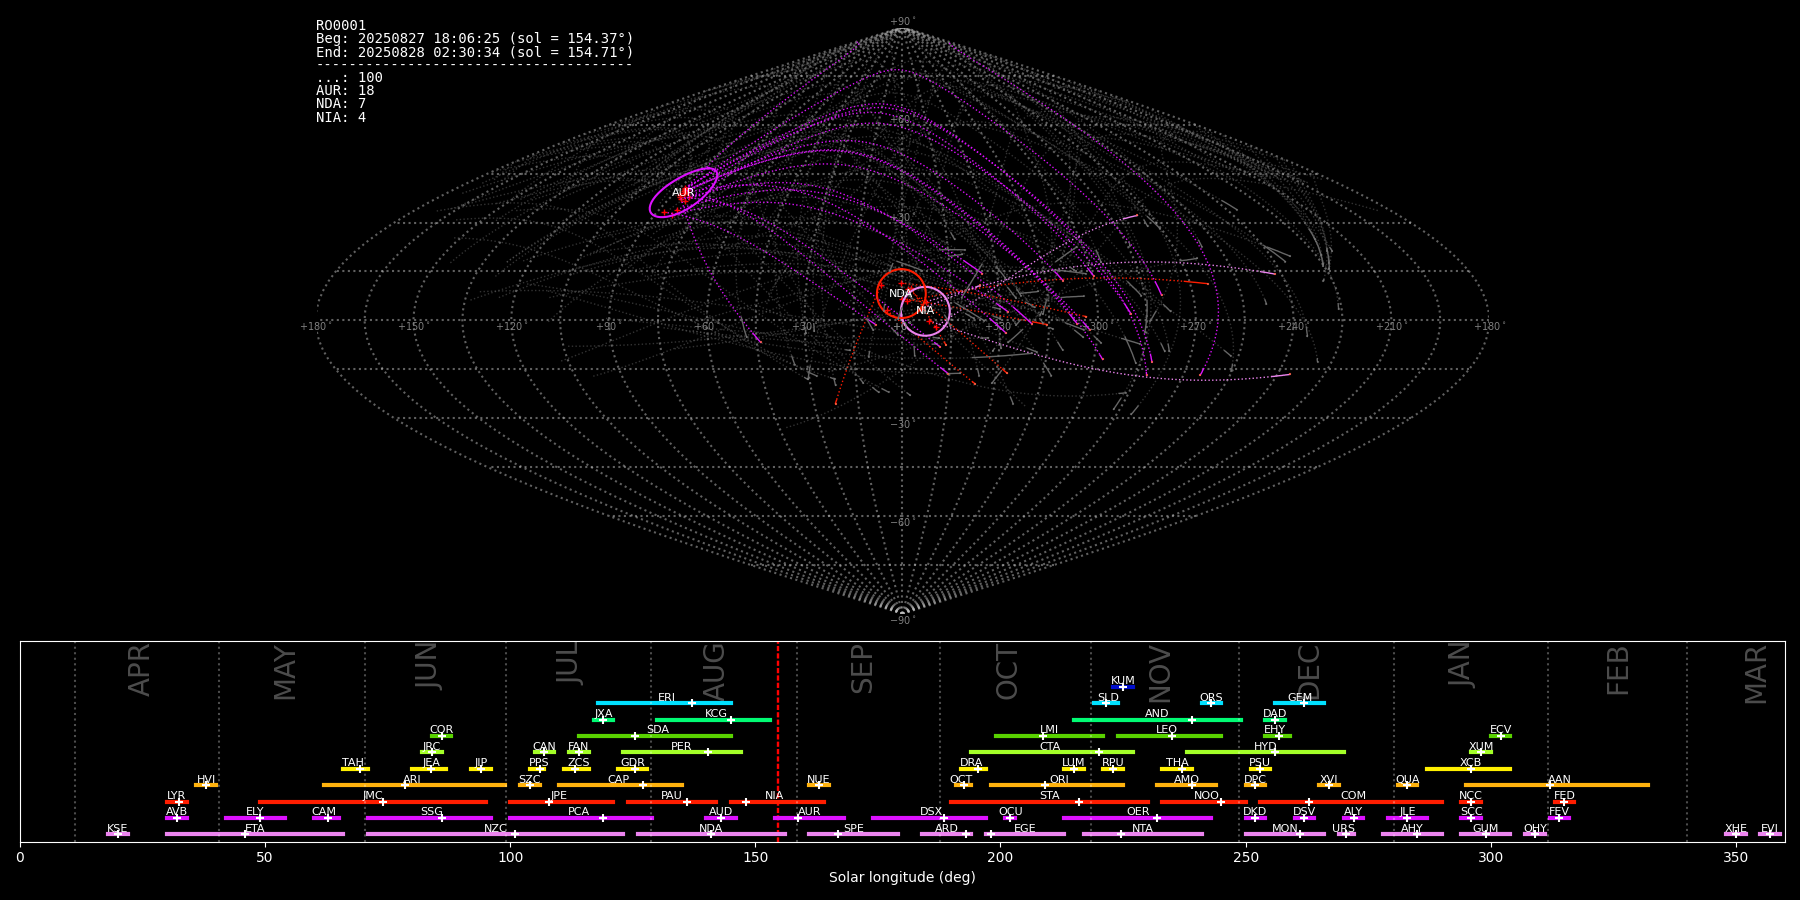The image size is (1800, 900).
Task: Click the red NDA radiant circle on sky map
Action: pos(901,294)
